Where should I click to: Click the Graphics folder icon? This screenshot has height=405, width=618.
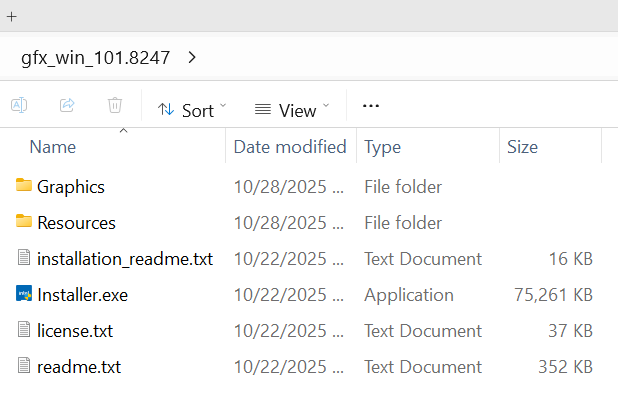25,186
